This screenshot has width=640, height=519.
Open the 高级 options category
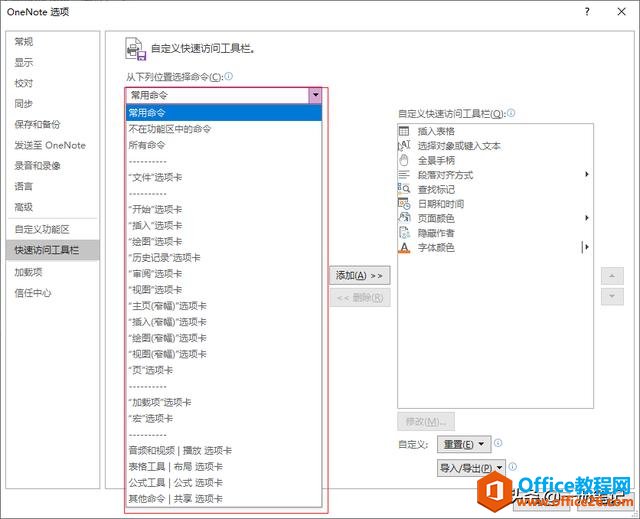(x=53, y=207)
